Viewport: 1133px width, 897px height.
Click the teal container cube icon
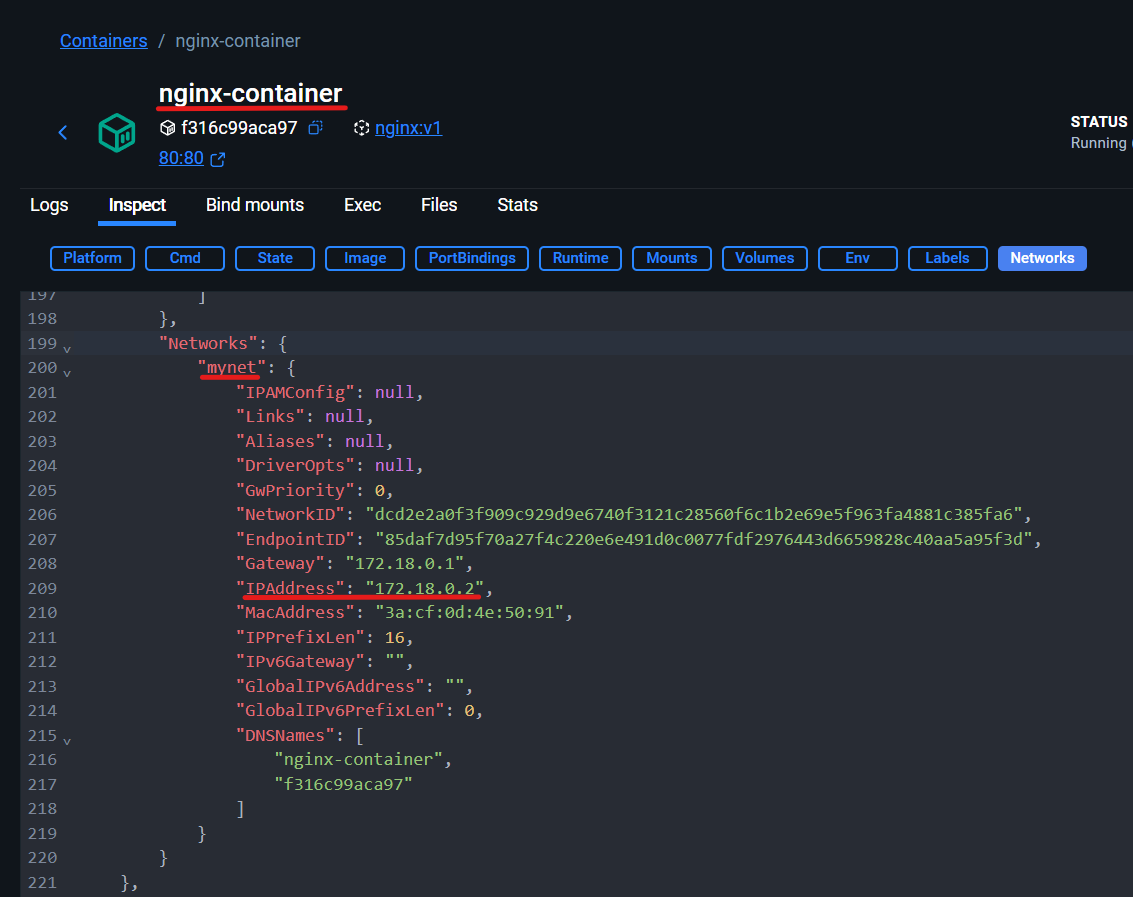coord(116,133)
